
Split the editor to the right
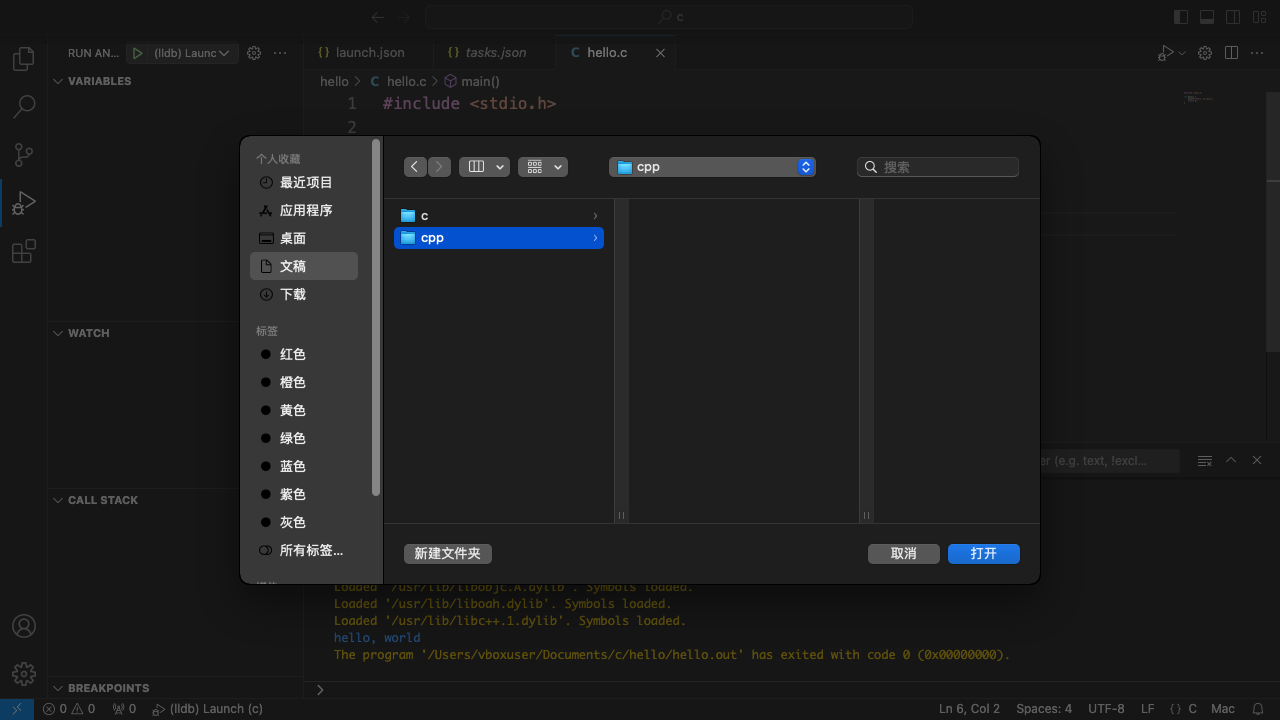1232,53
